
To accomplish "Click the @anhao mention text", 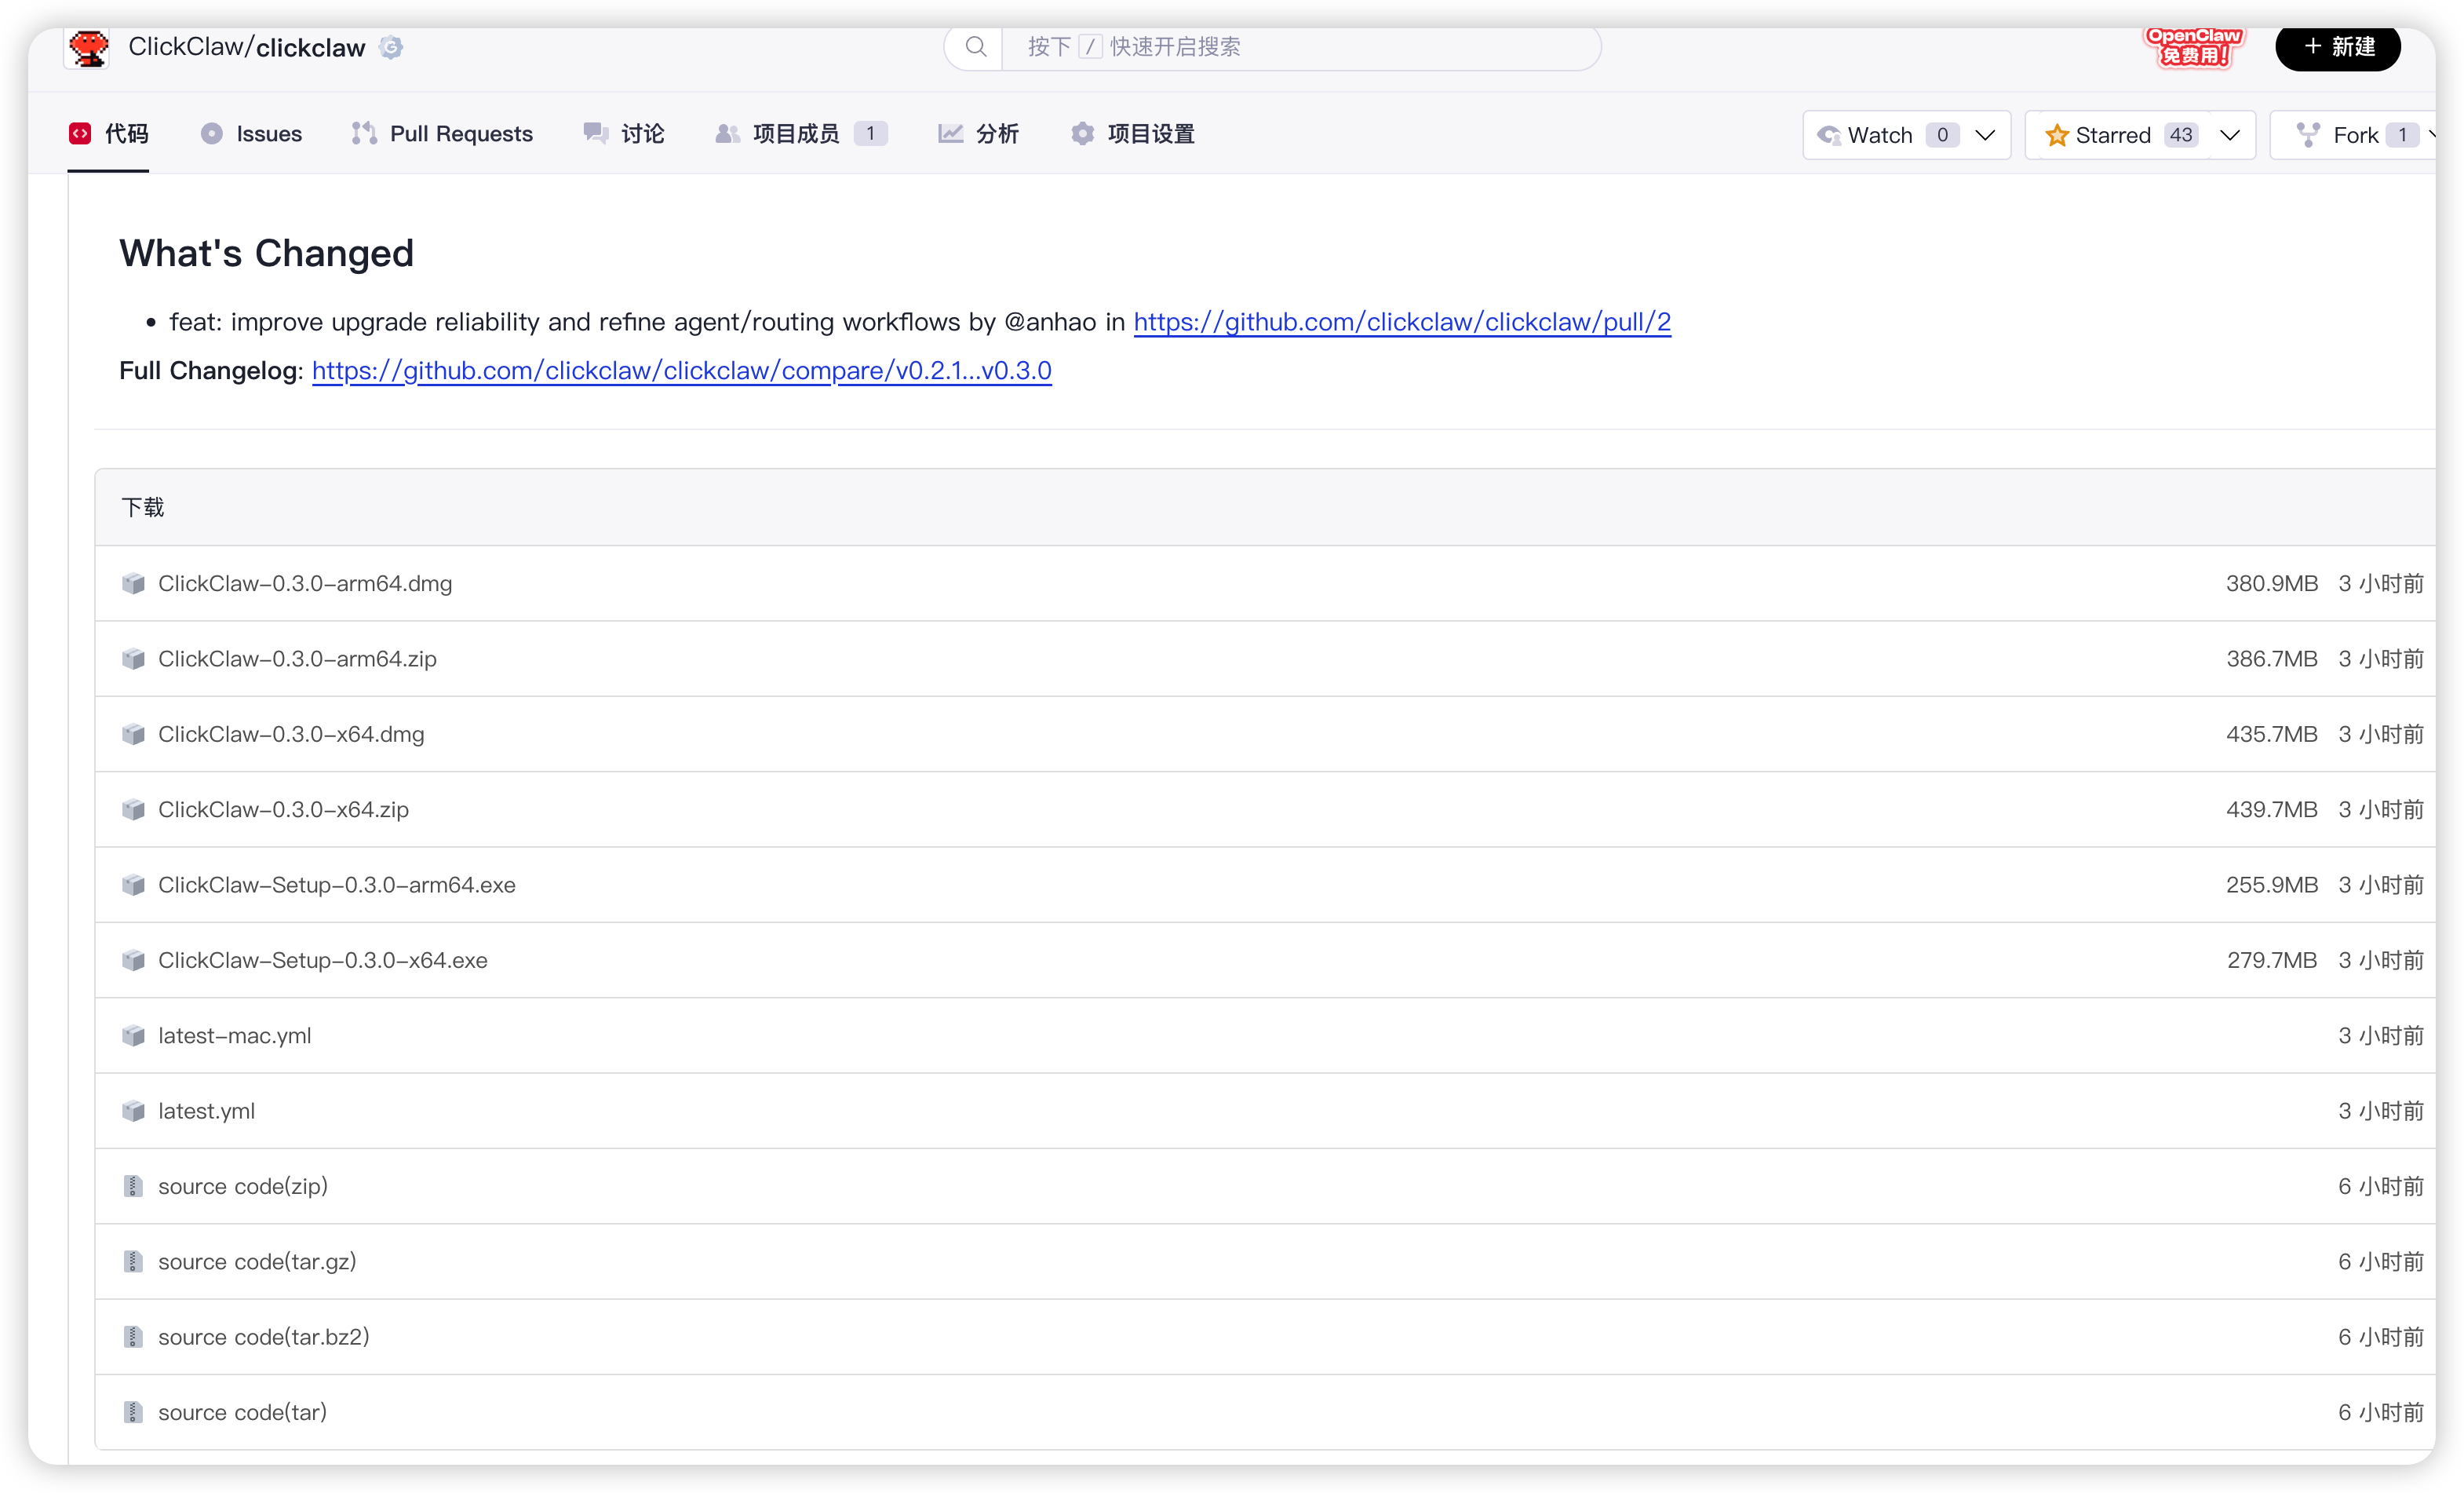I will point(1050,322).
